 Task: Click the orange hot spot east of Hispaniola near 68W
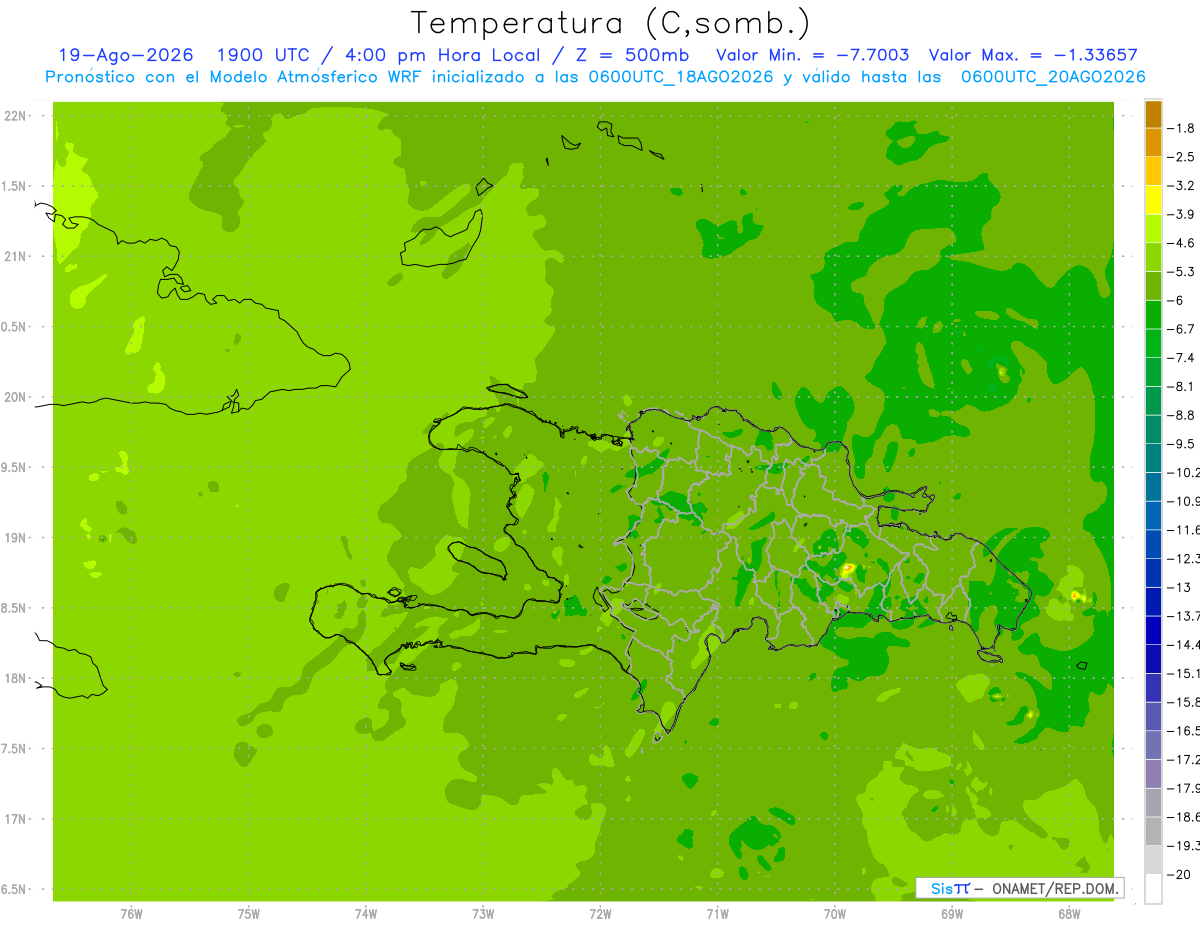pos(1076,595)
